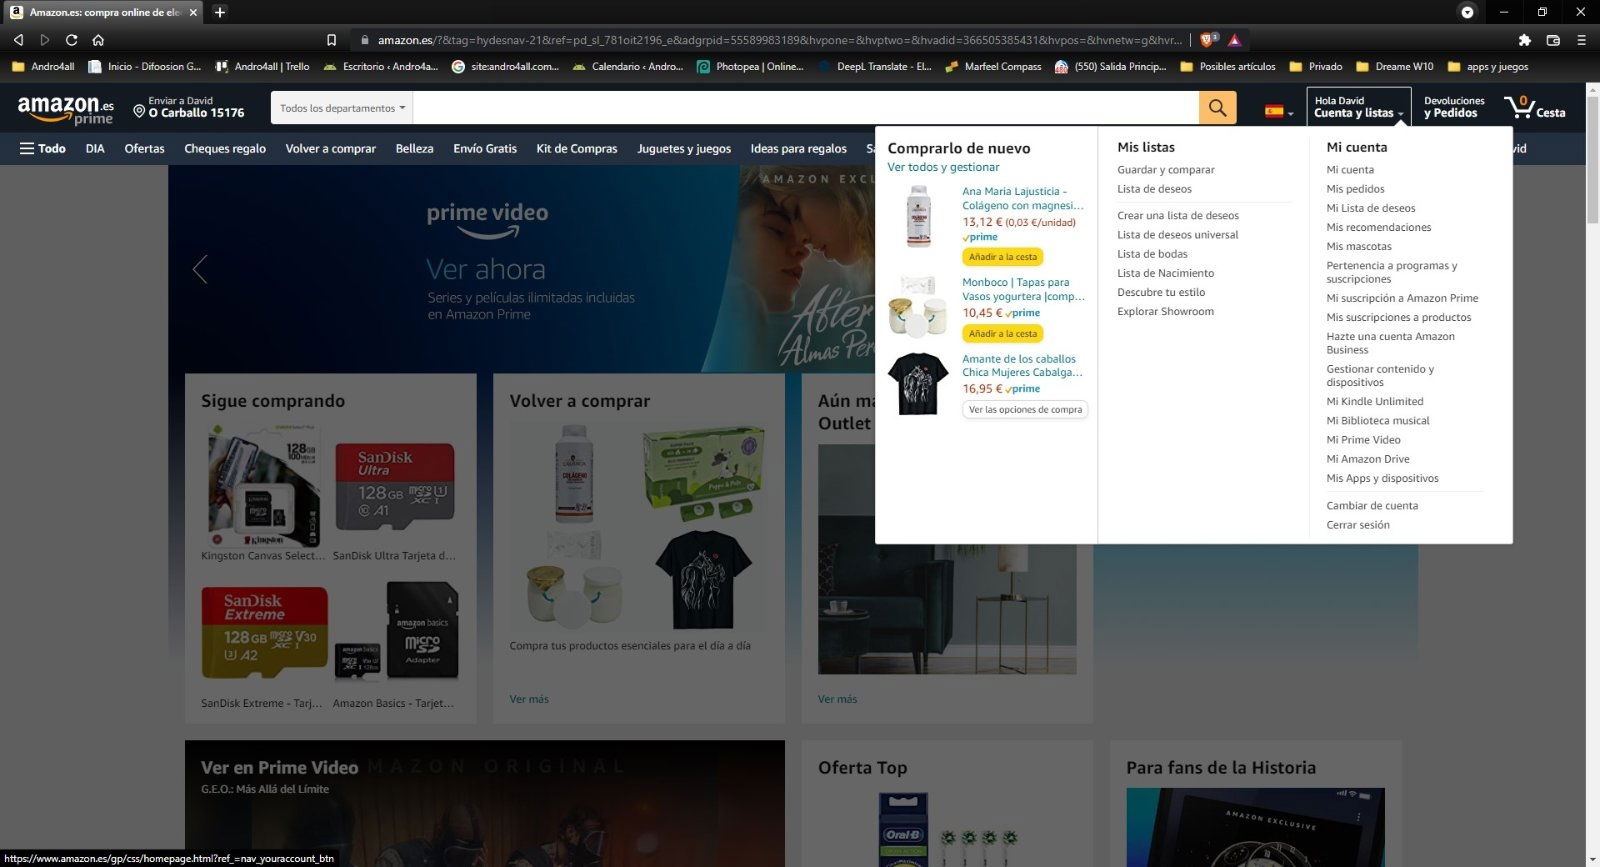This screenshot has width=1600, height=867.
Task: Click Cambiar de cuenta link
Action: [x=1372, y=506]
